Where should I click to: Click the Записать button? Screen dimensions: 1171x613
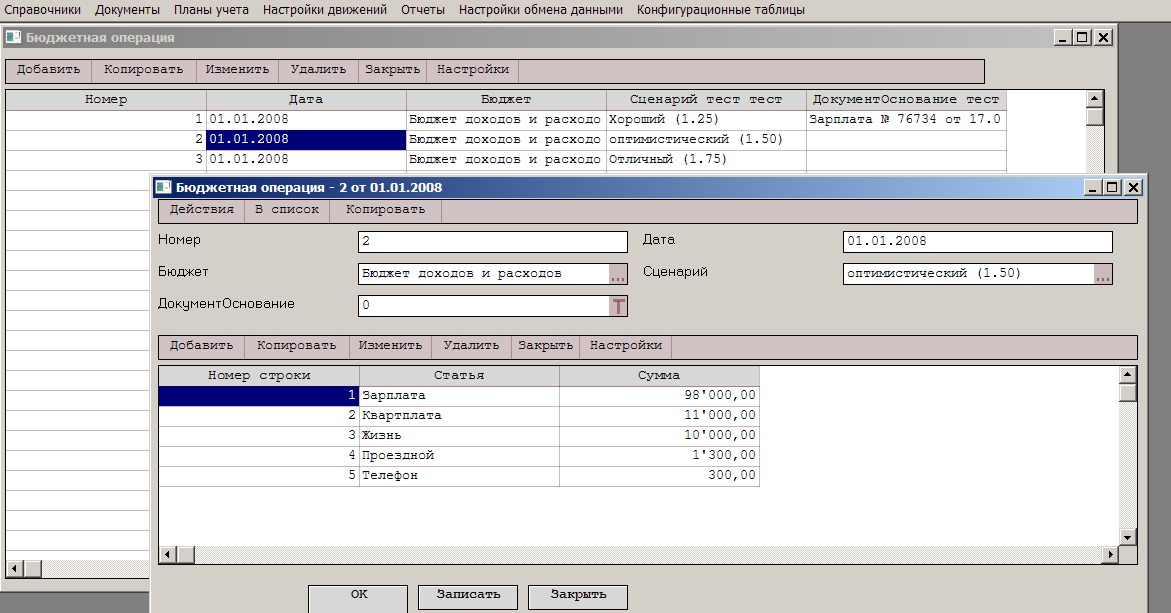[468, 596]
